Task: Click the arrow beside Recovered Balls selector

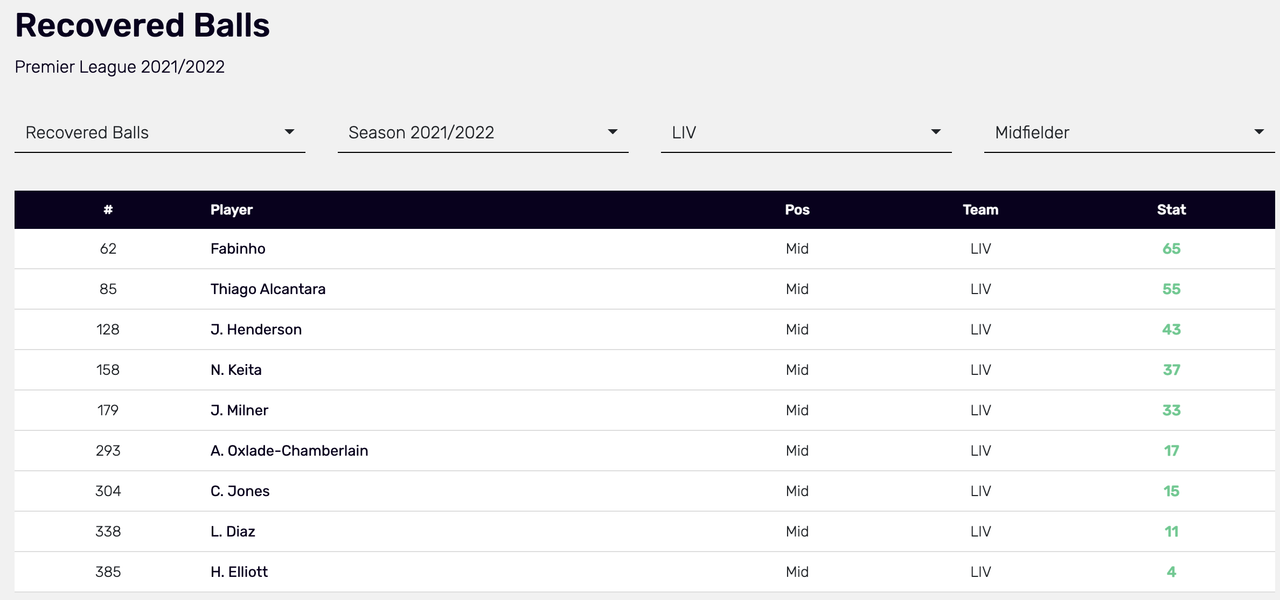Action: [290, 132]
